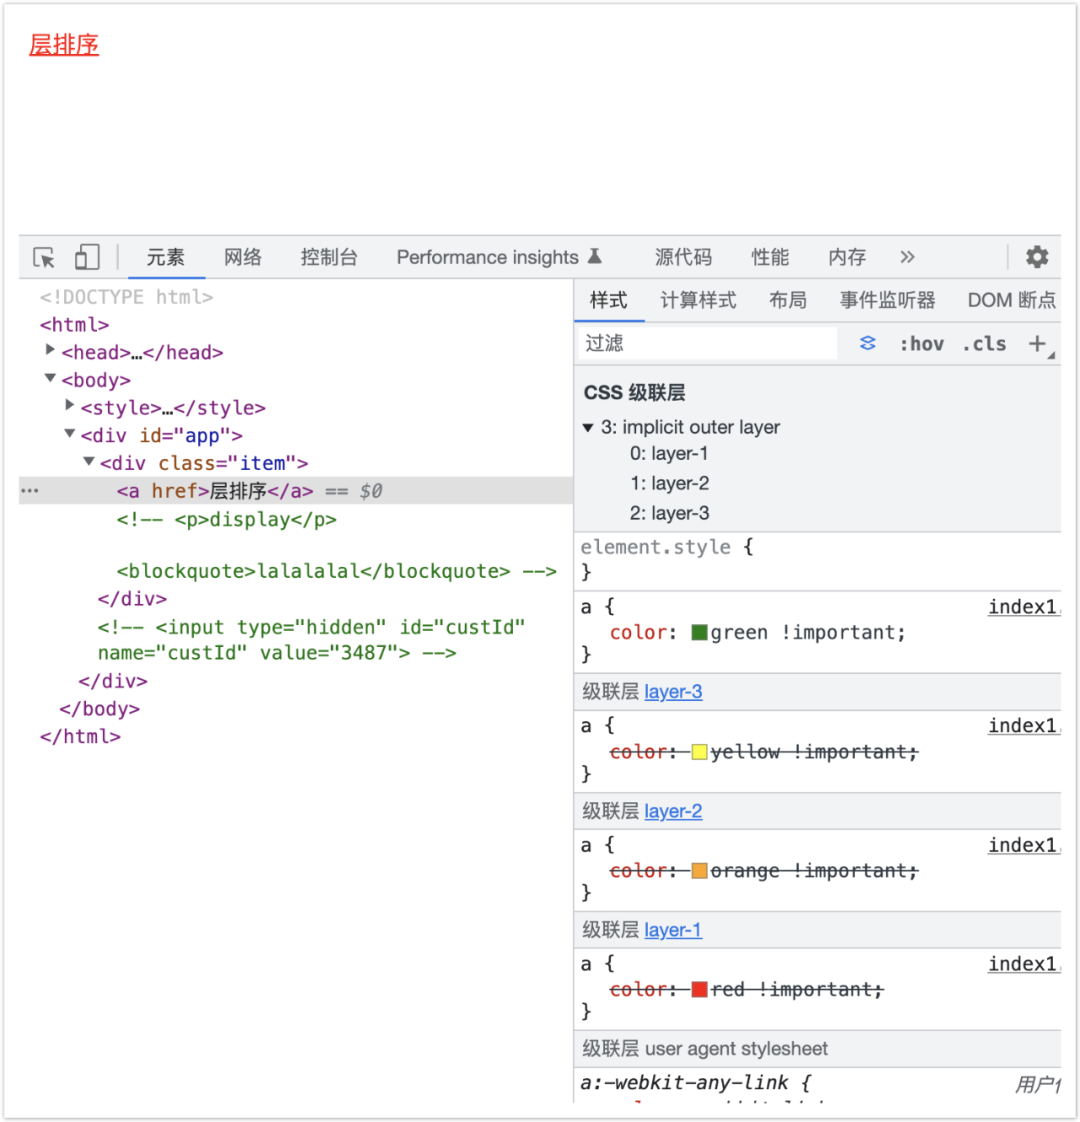Switch to the 源代码 tab

tap(683, 257)
